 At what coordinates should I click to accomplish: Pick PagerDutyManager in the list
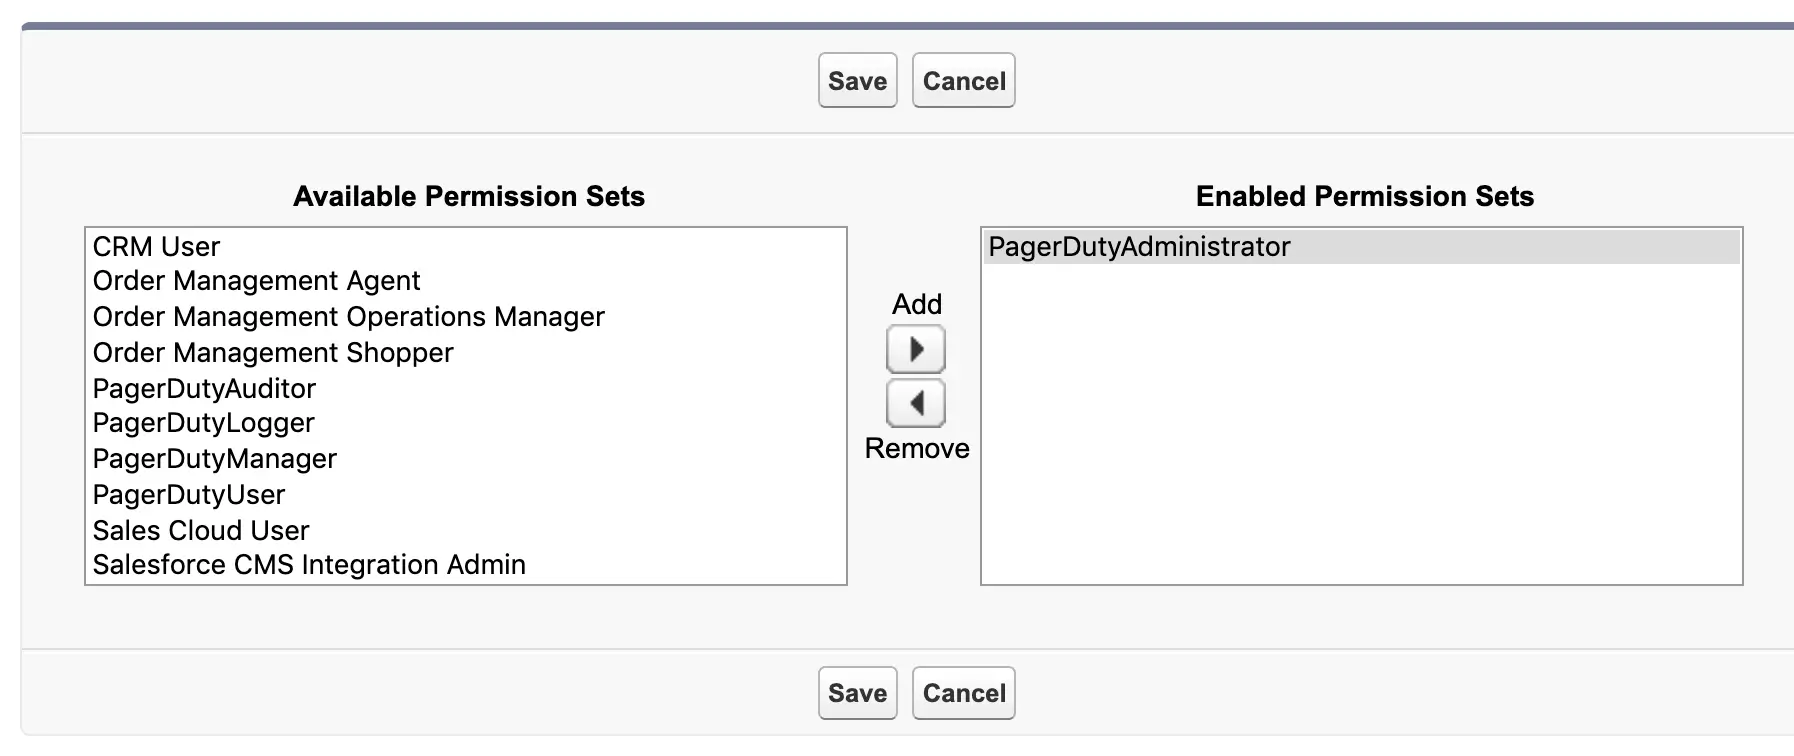coord(466,459)
